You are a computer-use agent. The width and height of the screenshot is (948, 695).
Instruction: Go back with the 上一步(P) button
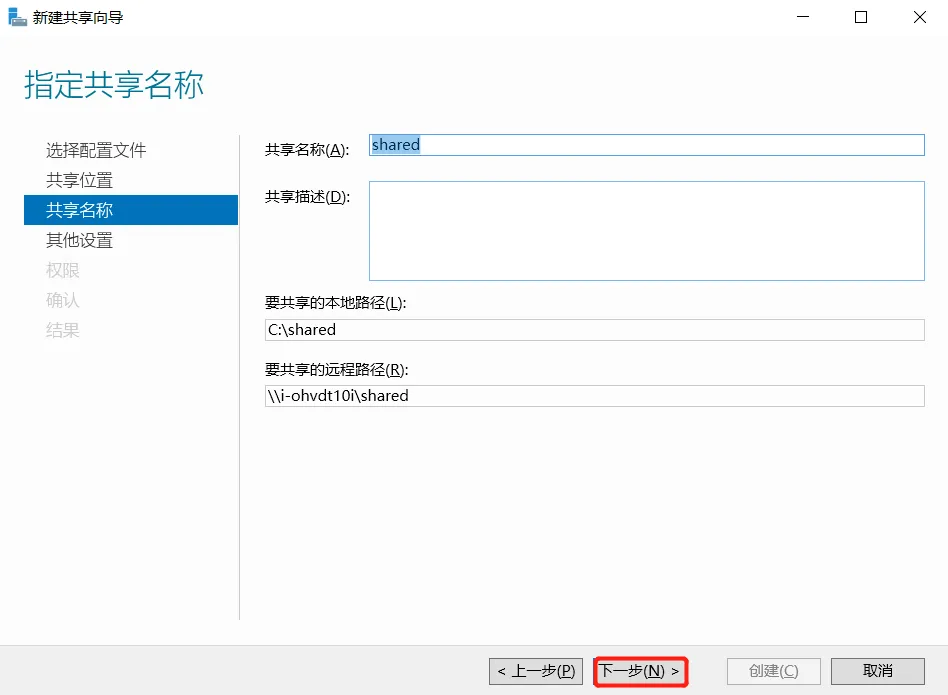tap(535, 671)
